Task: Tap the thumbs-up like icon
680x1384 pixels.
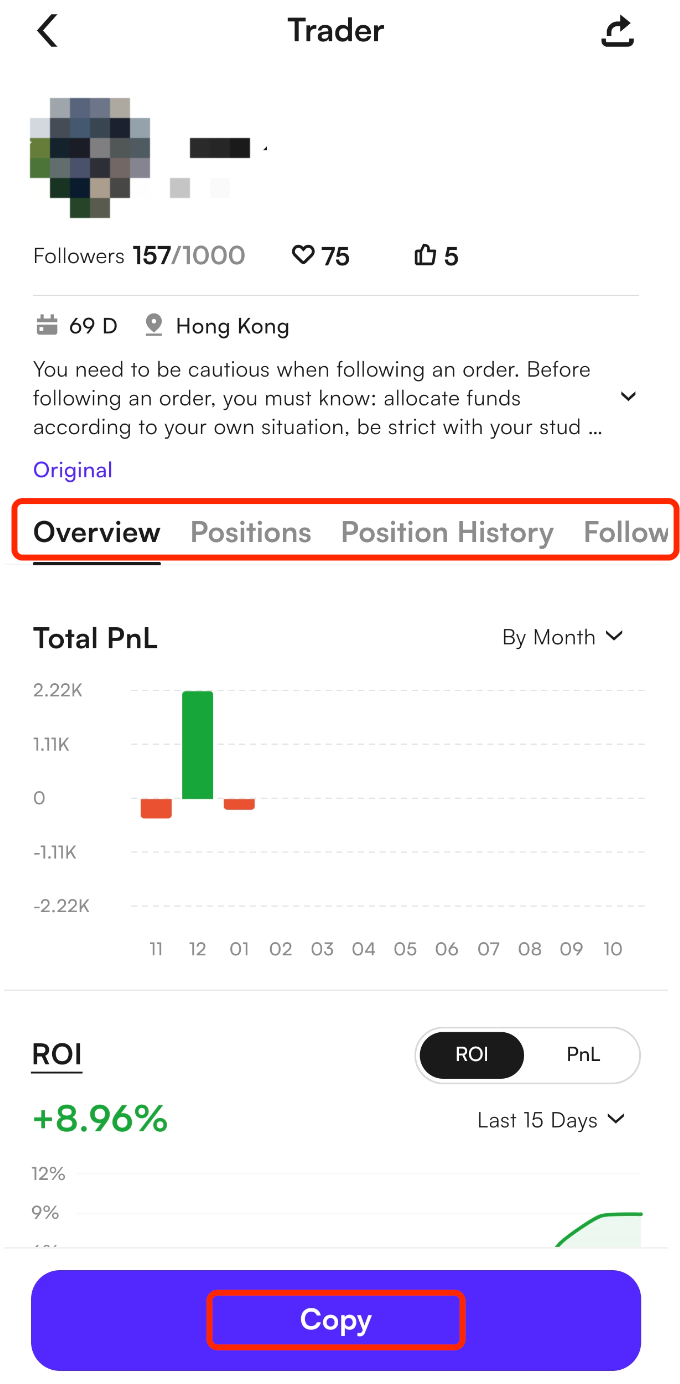Action: click(425, 256)
